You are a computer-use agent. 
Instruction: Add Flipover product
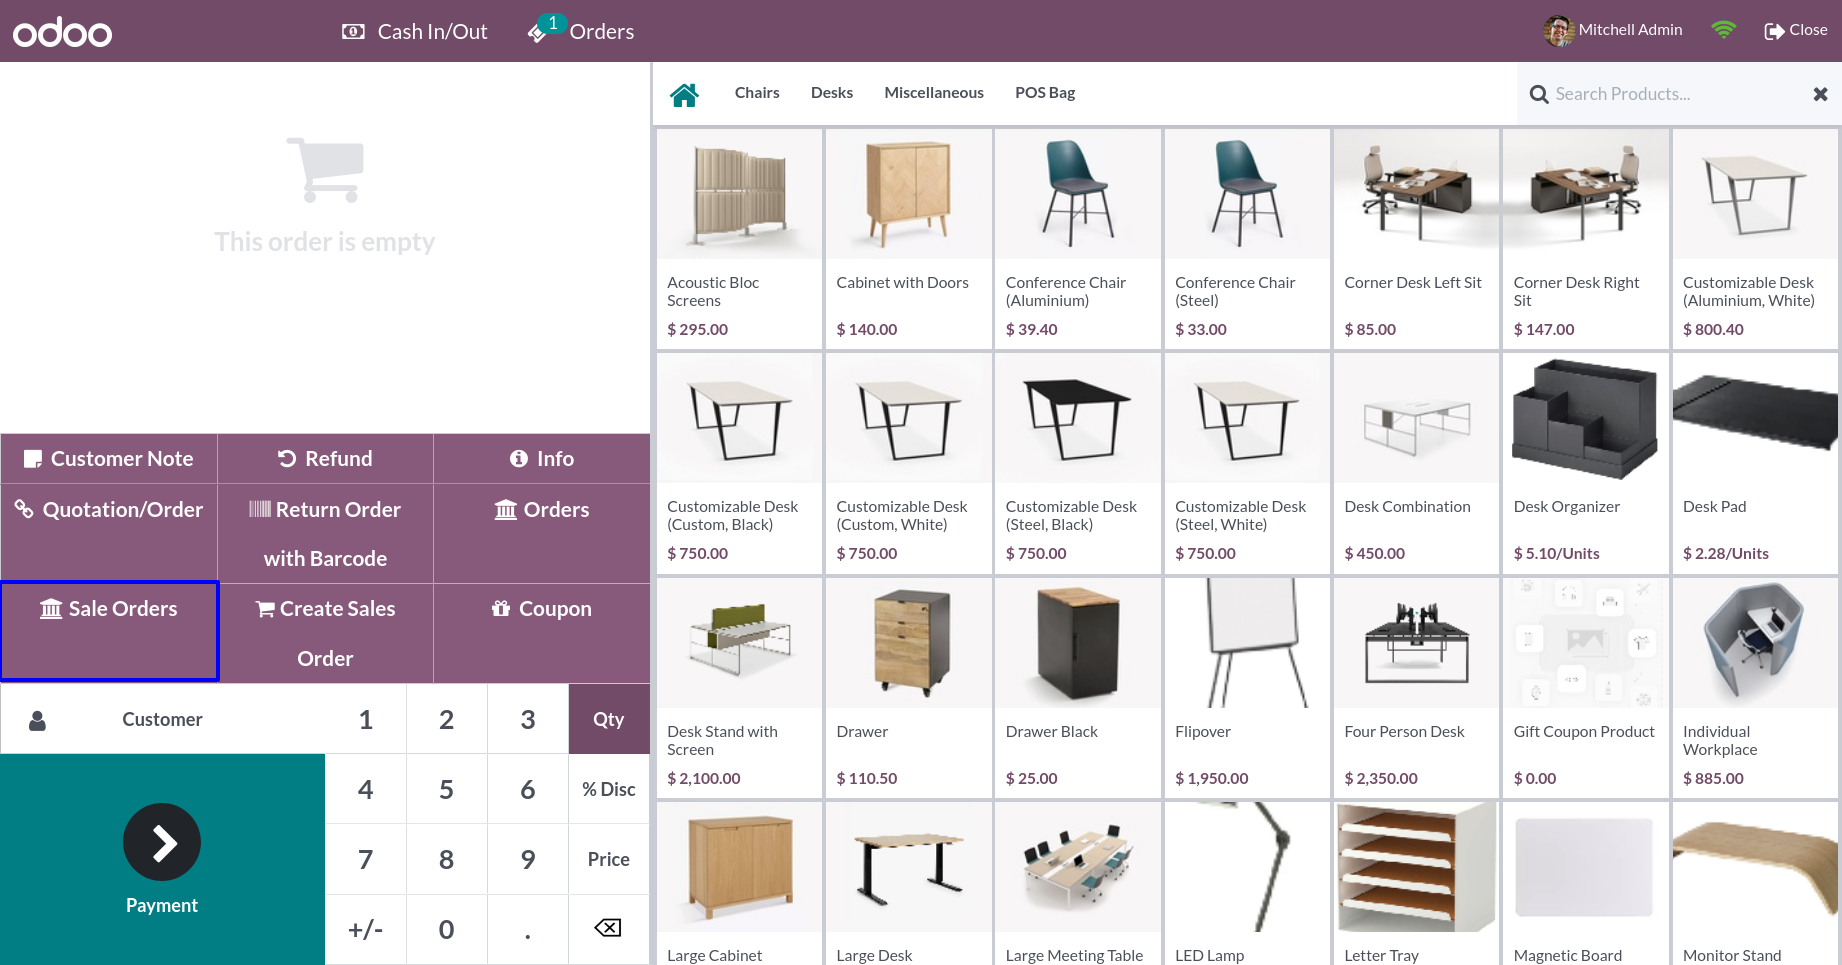coord(1247,687)
